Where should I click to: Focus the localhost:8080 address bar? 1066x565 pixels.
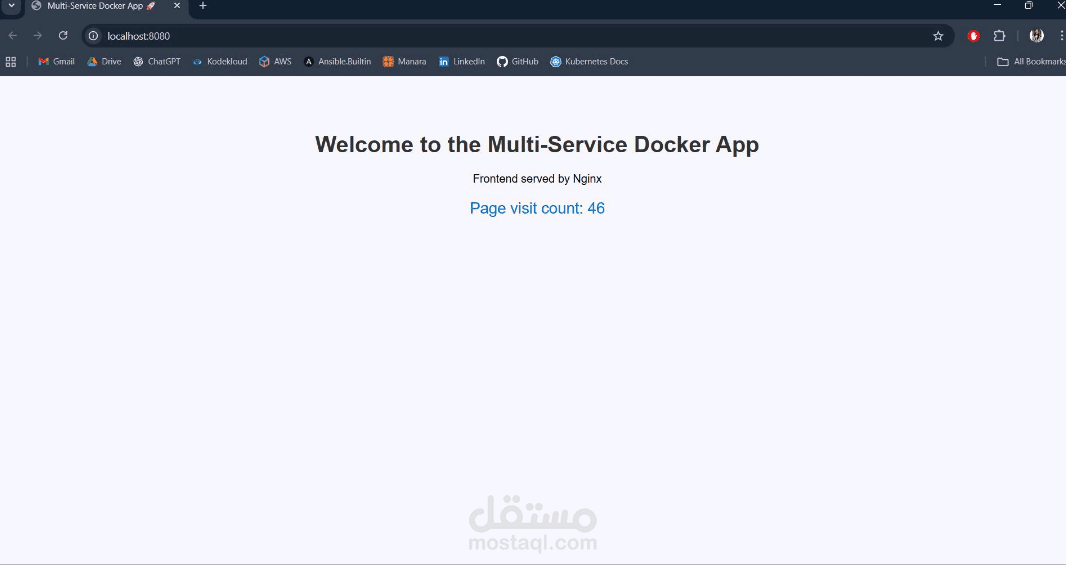click(517, 36)
